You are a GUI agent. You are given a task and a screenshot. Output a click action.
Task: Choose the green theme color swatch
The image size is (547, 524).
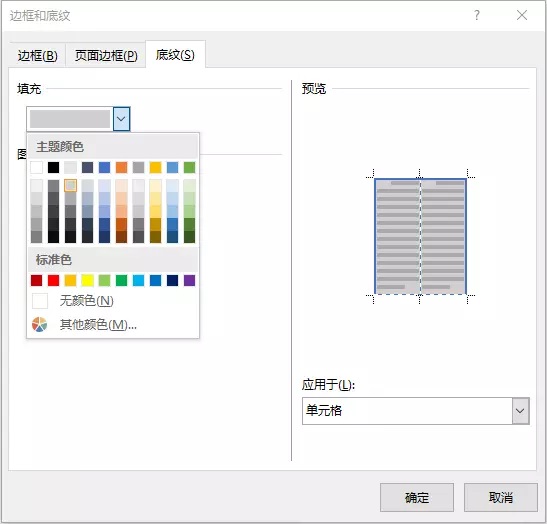[x=189, y=167]
